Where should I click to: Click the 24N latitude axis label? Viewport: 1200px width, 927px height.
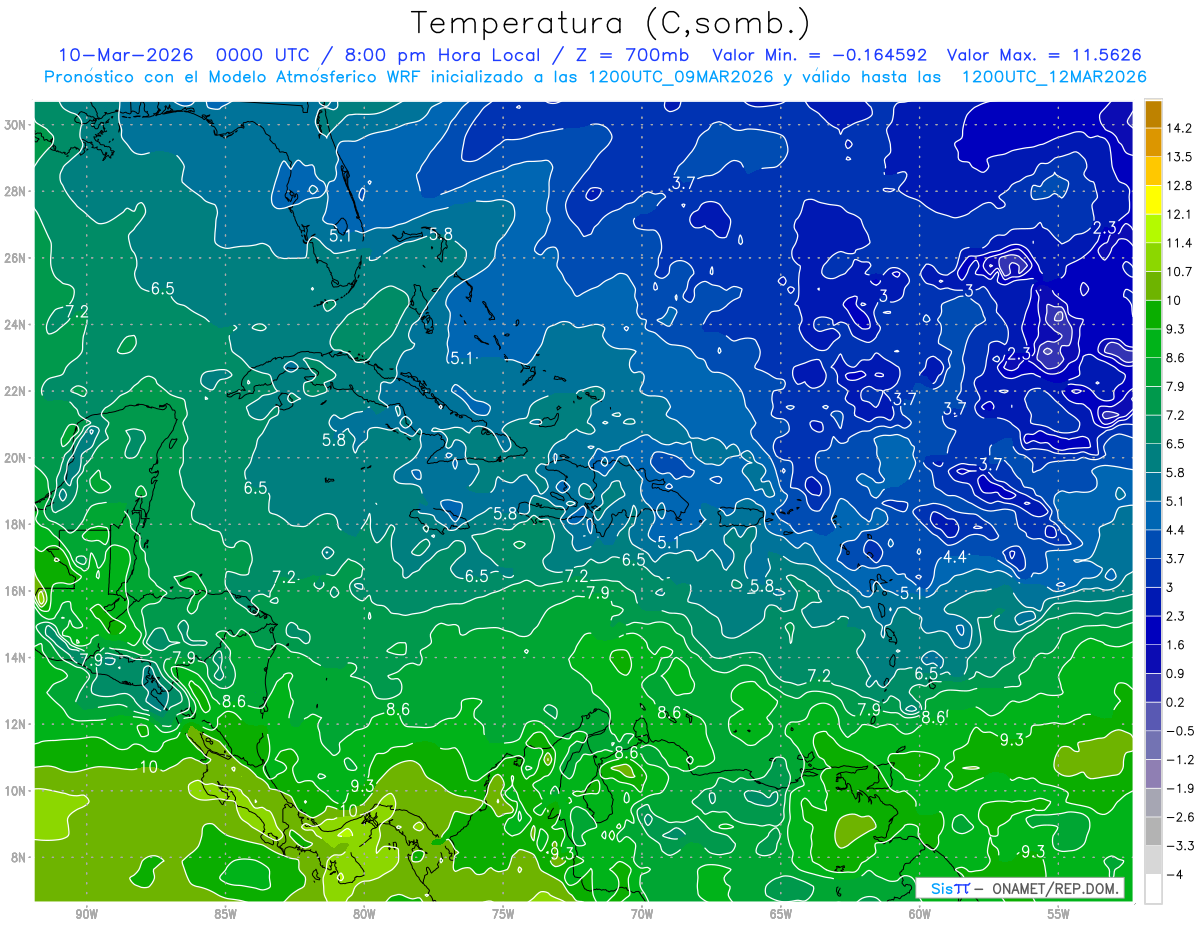(16, 325)
